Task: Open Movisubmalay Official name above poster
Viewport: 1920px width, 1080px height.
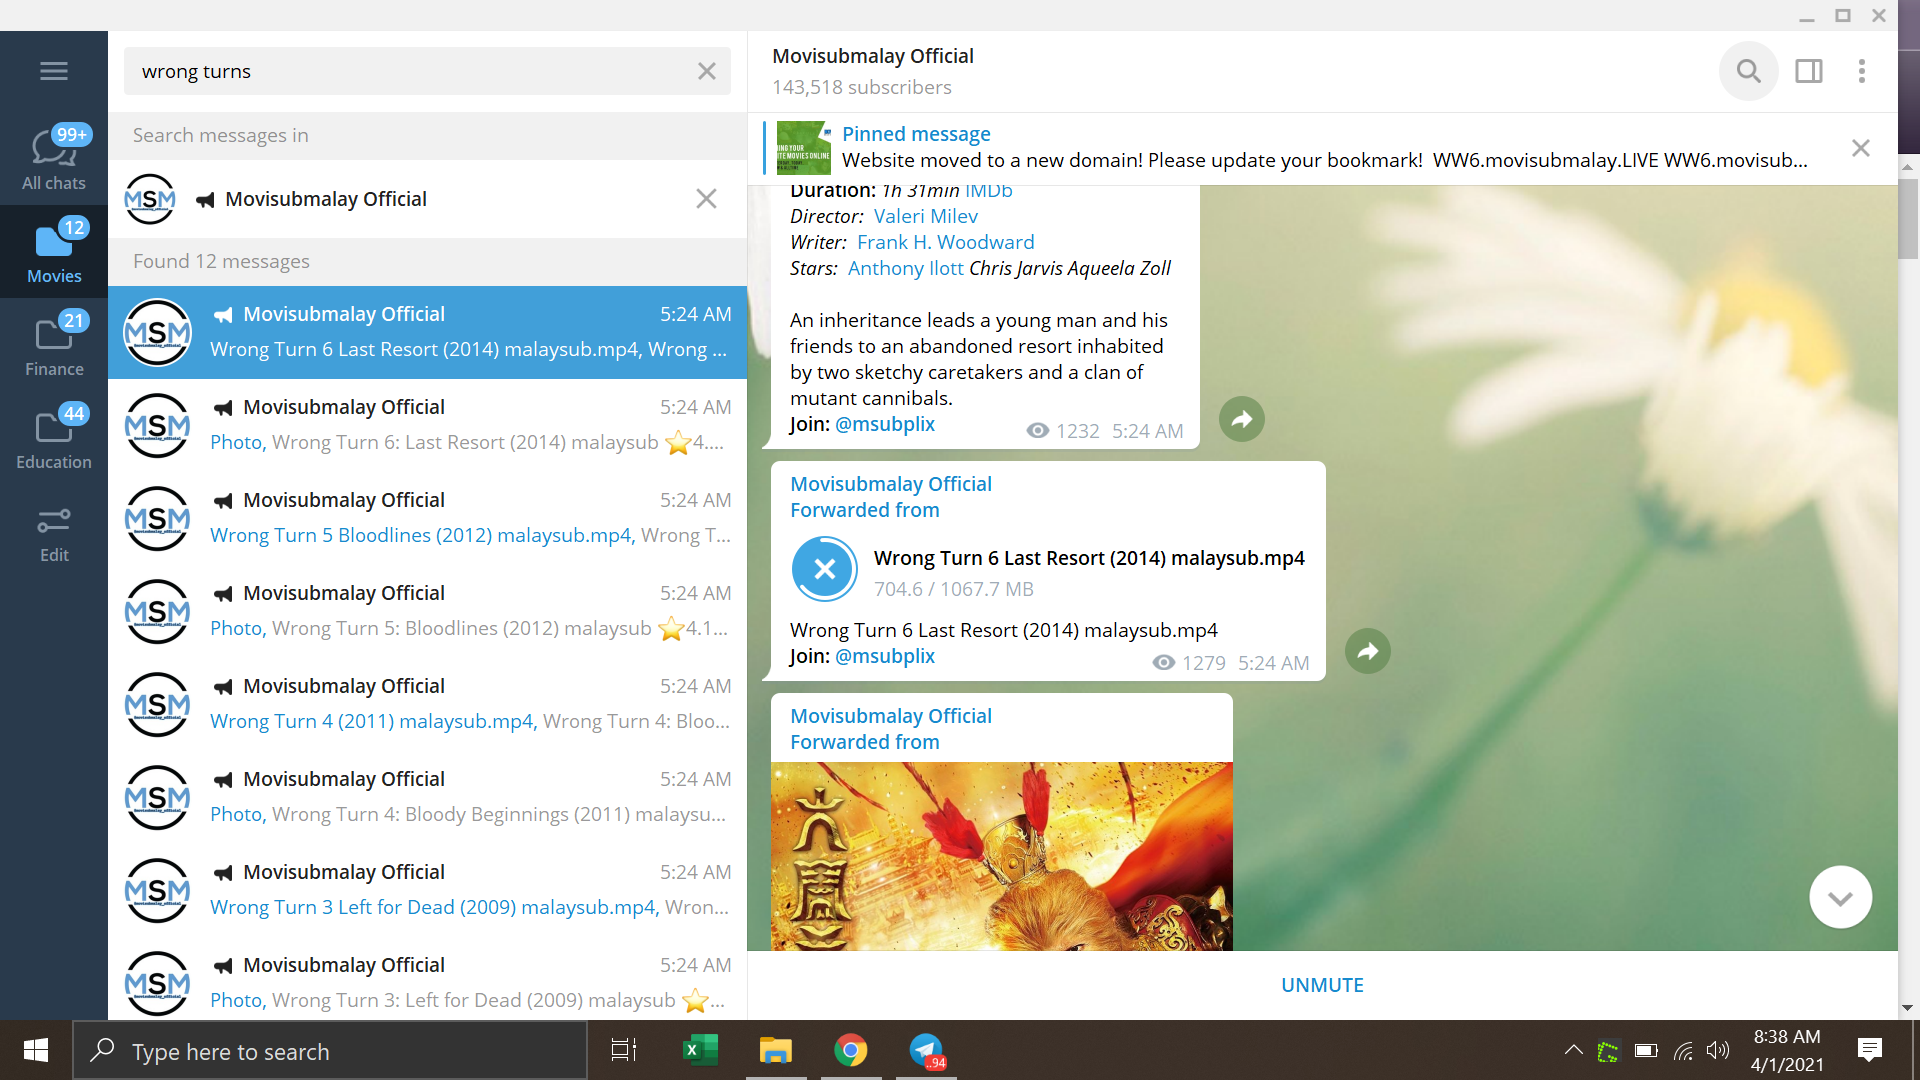Action: (x=891, y=716)
